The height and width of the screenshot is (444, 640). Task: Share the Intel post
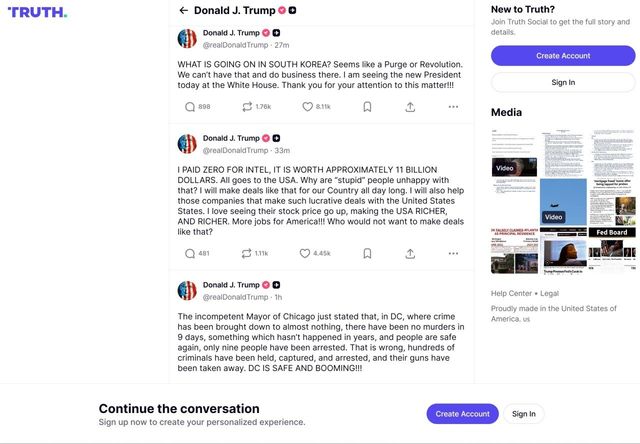click(x=410, y=253)
